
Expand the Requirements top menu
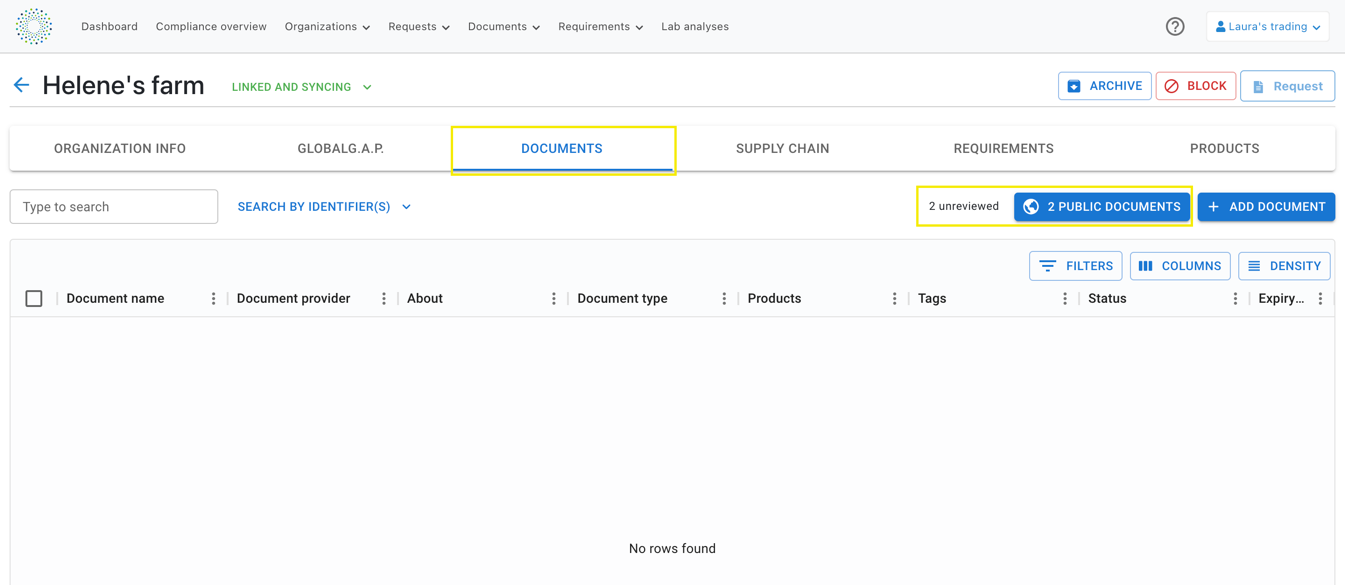point(600,27)
